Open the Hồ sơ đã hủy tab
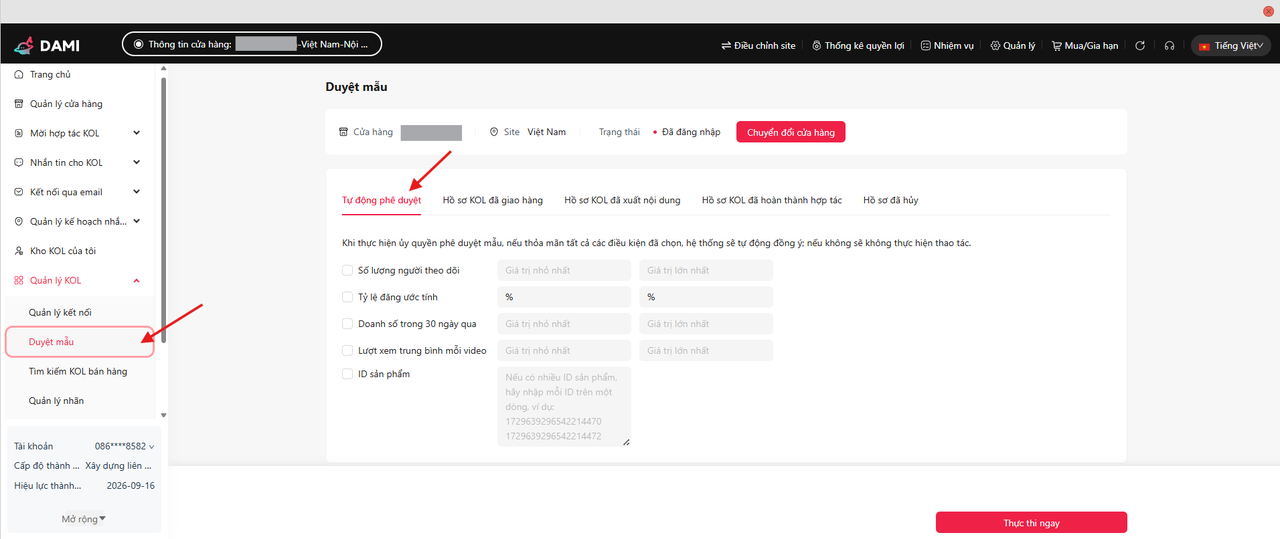The height and width of the screenshot is (539, 1280). (x=890, y=200)
